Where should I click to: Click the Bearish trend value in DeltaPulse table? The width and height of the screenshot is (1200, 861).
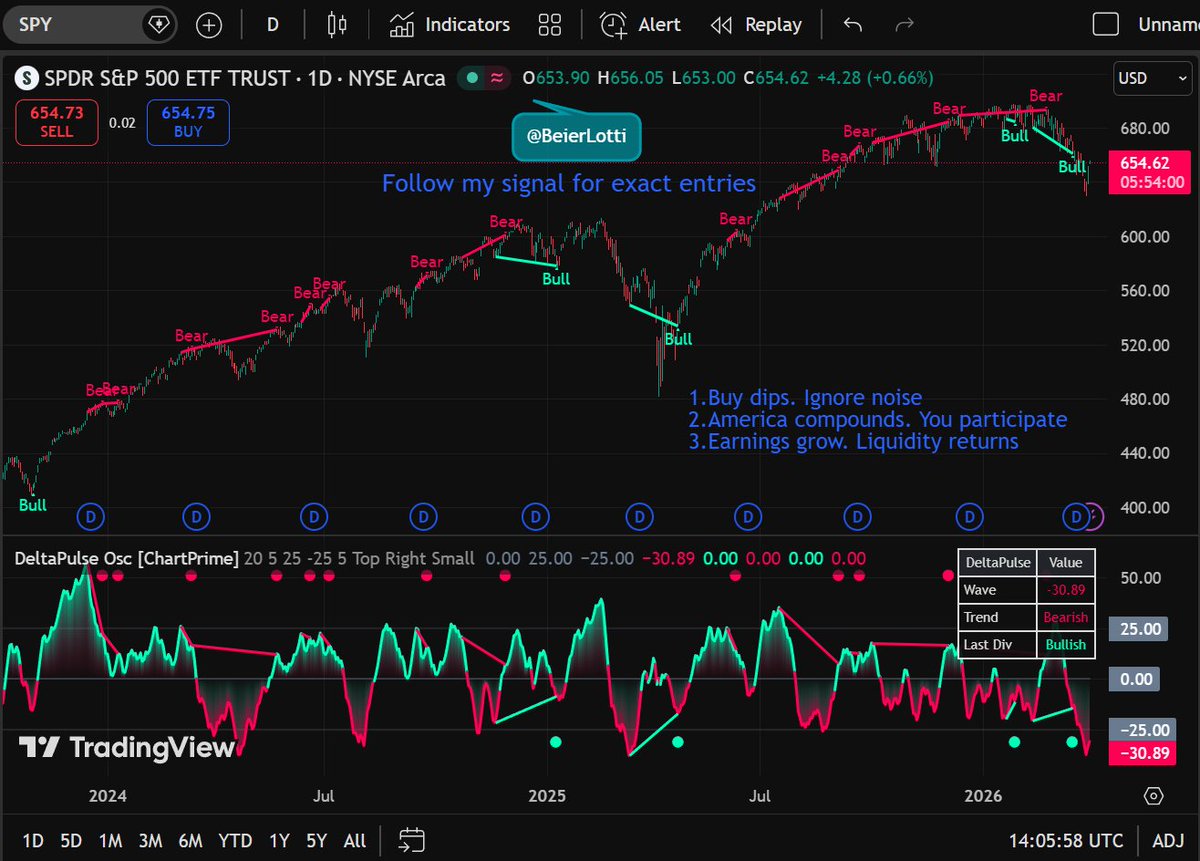[1065, 618]
